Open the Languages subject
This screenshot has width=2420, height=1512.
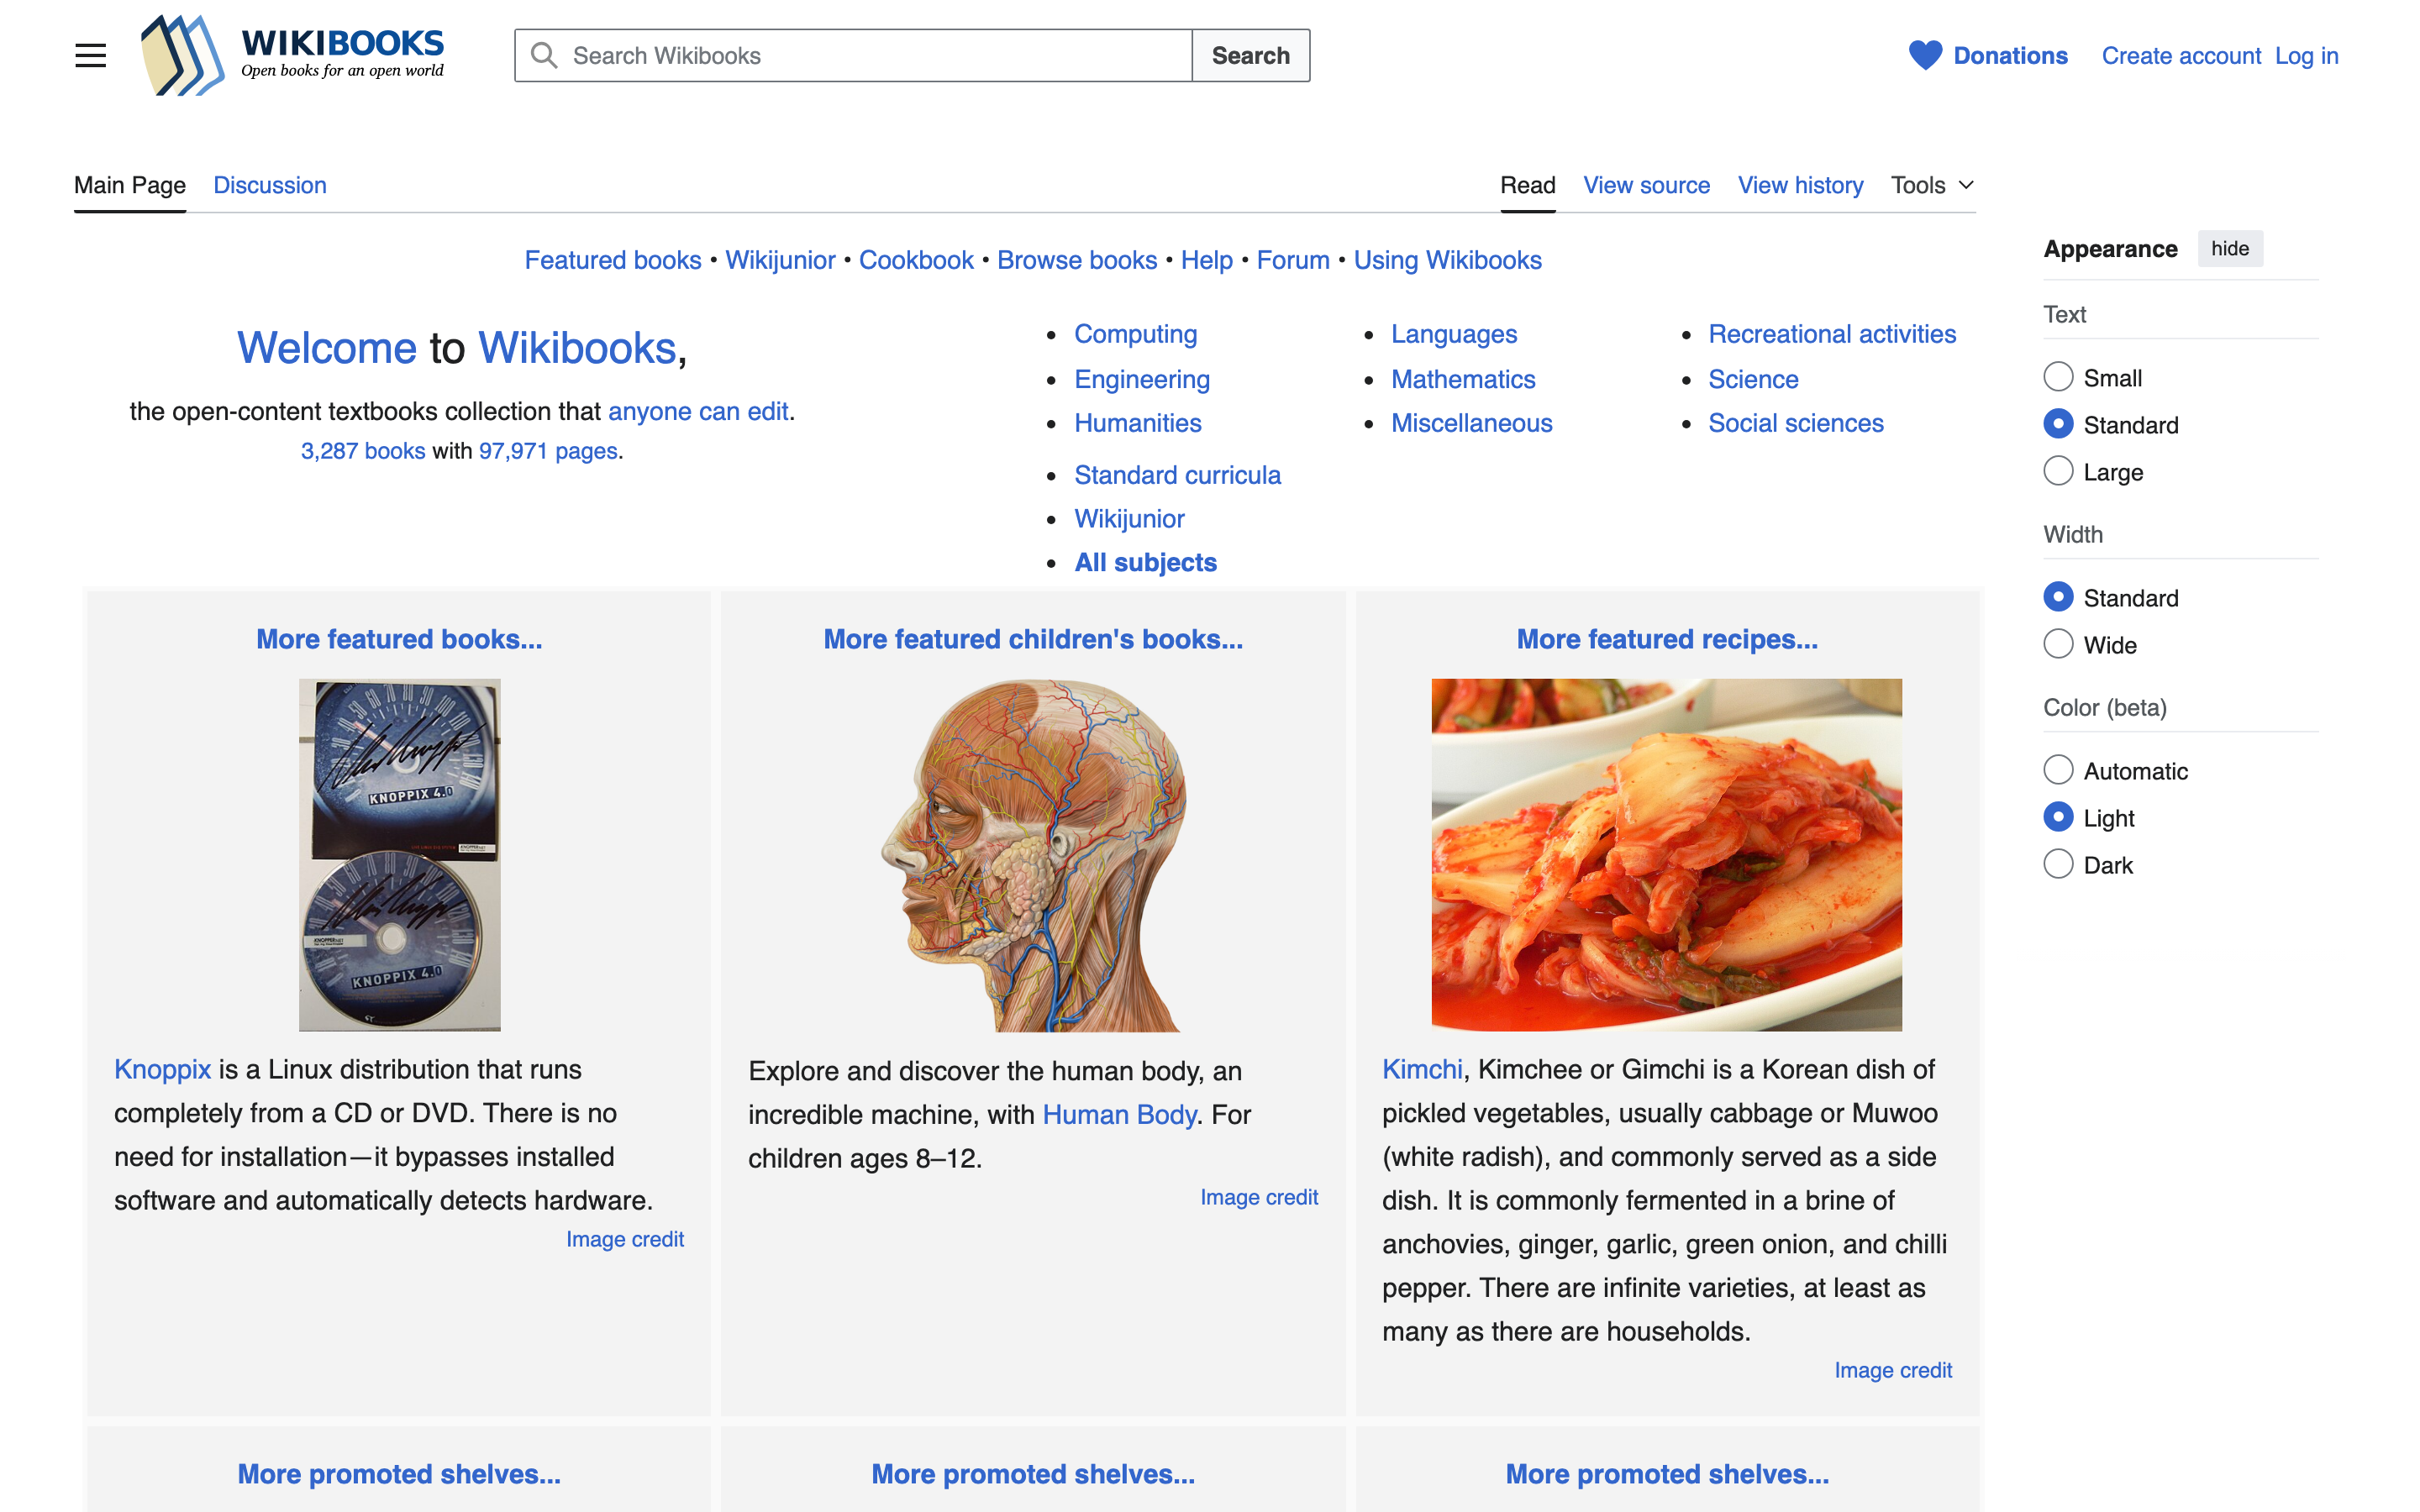[x=1454, y=334]
